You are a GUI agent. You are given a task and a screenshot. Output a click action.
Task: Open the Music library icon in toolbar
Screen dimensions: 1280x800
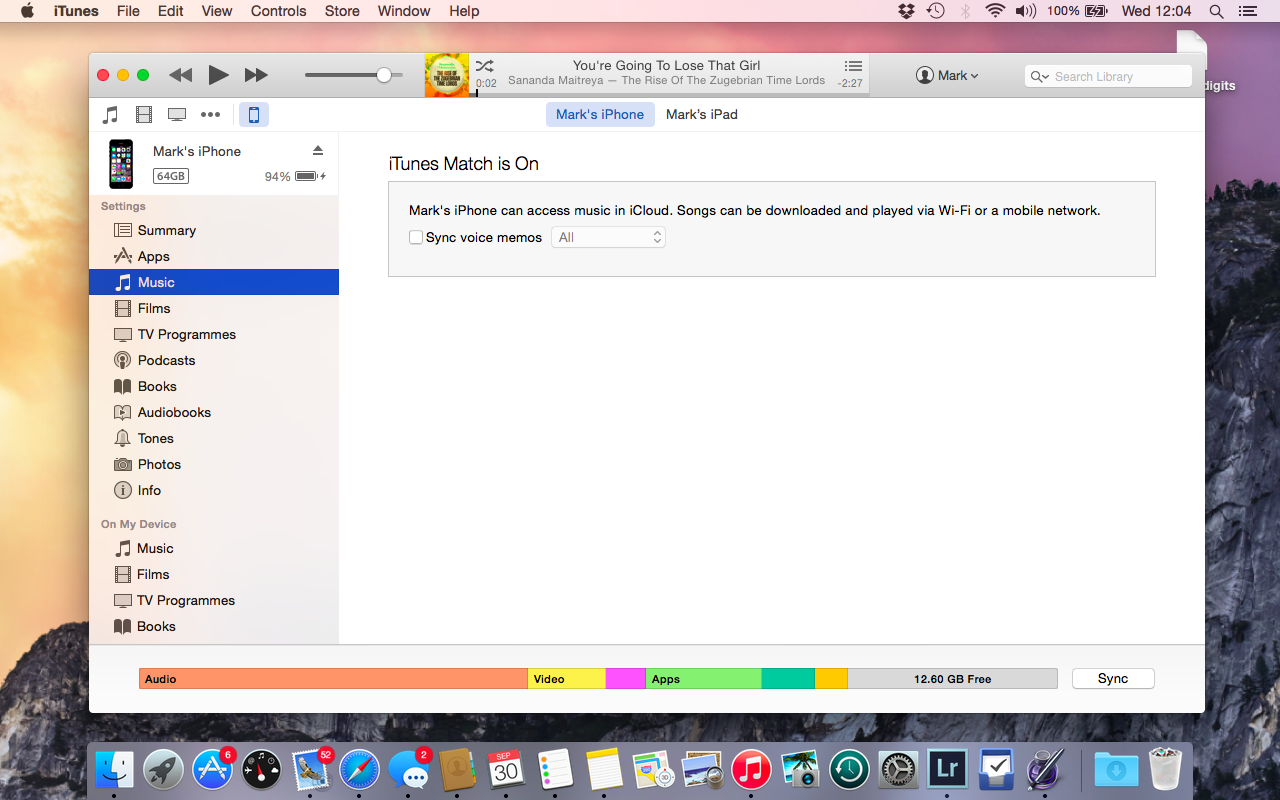pos(111,114)
